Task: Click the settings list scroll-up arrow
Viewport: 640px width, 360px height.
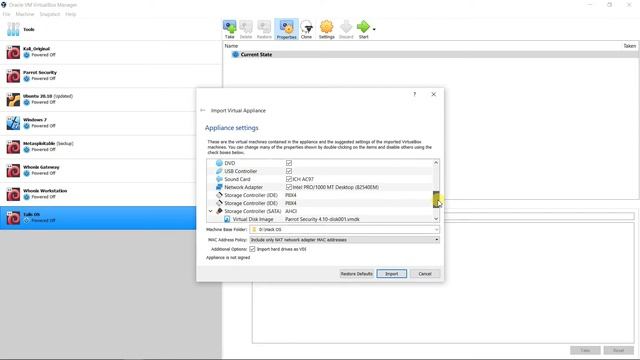Action: [436, 163]
